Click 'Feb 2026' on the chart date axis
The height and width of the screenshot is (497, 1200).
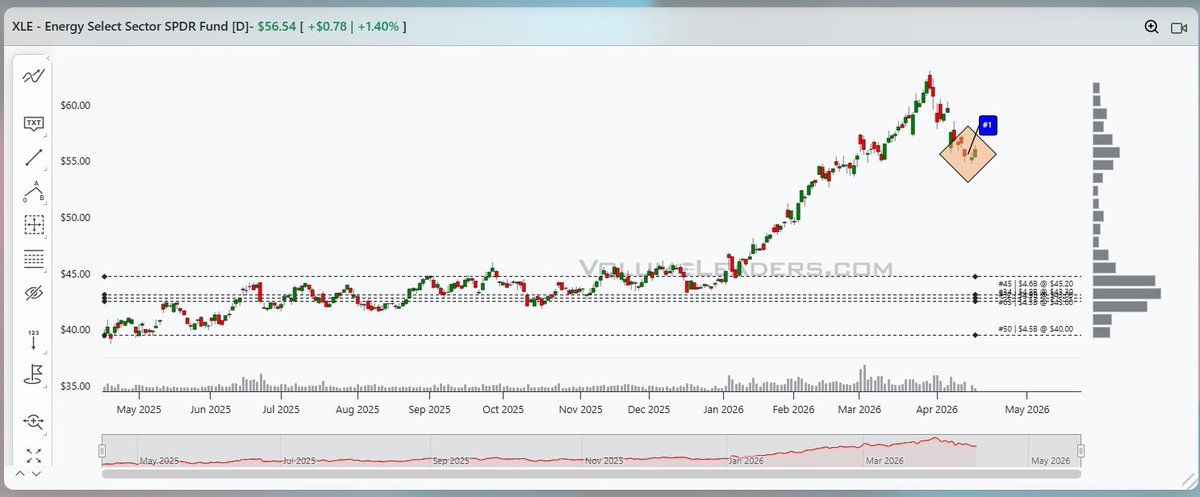791,409
